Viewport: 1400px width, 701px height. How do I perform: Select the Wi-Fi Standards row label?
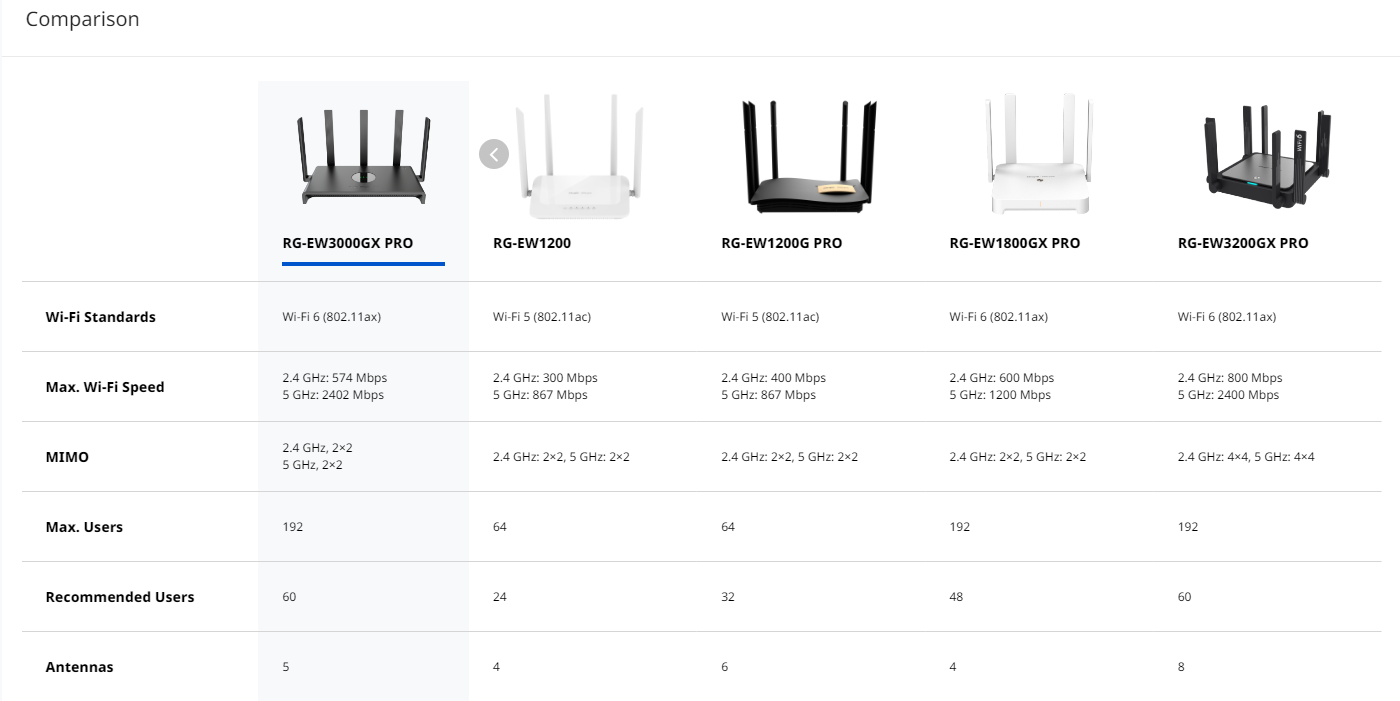101,317
